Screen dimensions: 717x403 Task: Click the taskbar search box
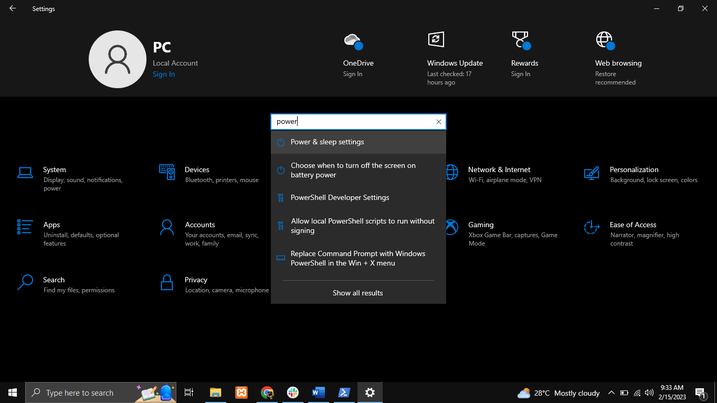(101, 392)
